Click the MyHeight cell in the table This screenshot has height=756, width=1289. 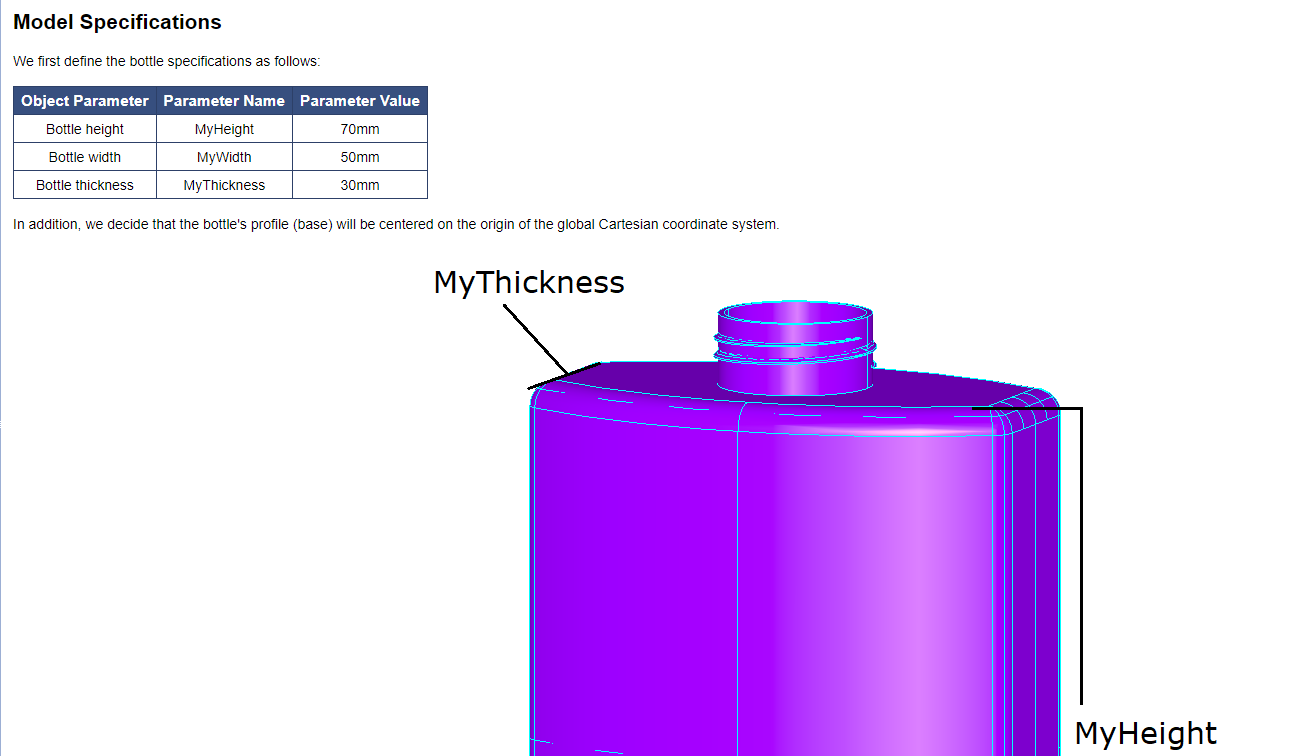point(224,129)
